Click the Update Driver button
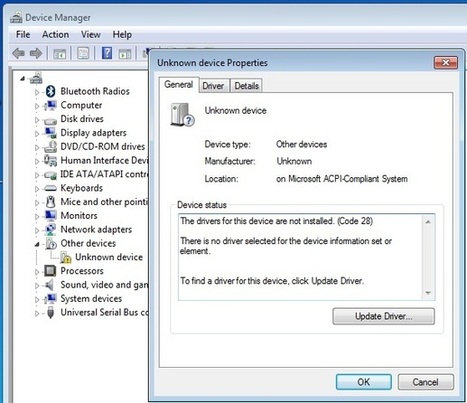The height and width of the screenshot is (403, 467). click(384, 316)
